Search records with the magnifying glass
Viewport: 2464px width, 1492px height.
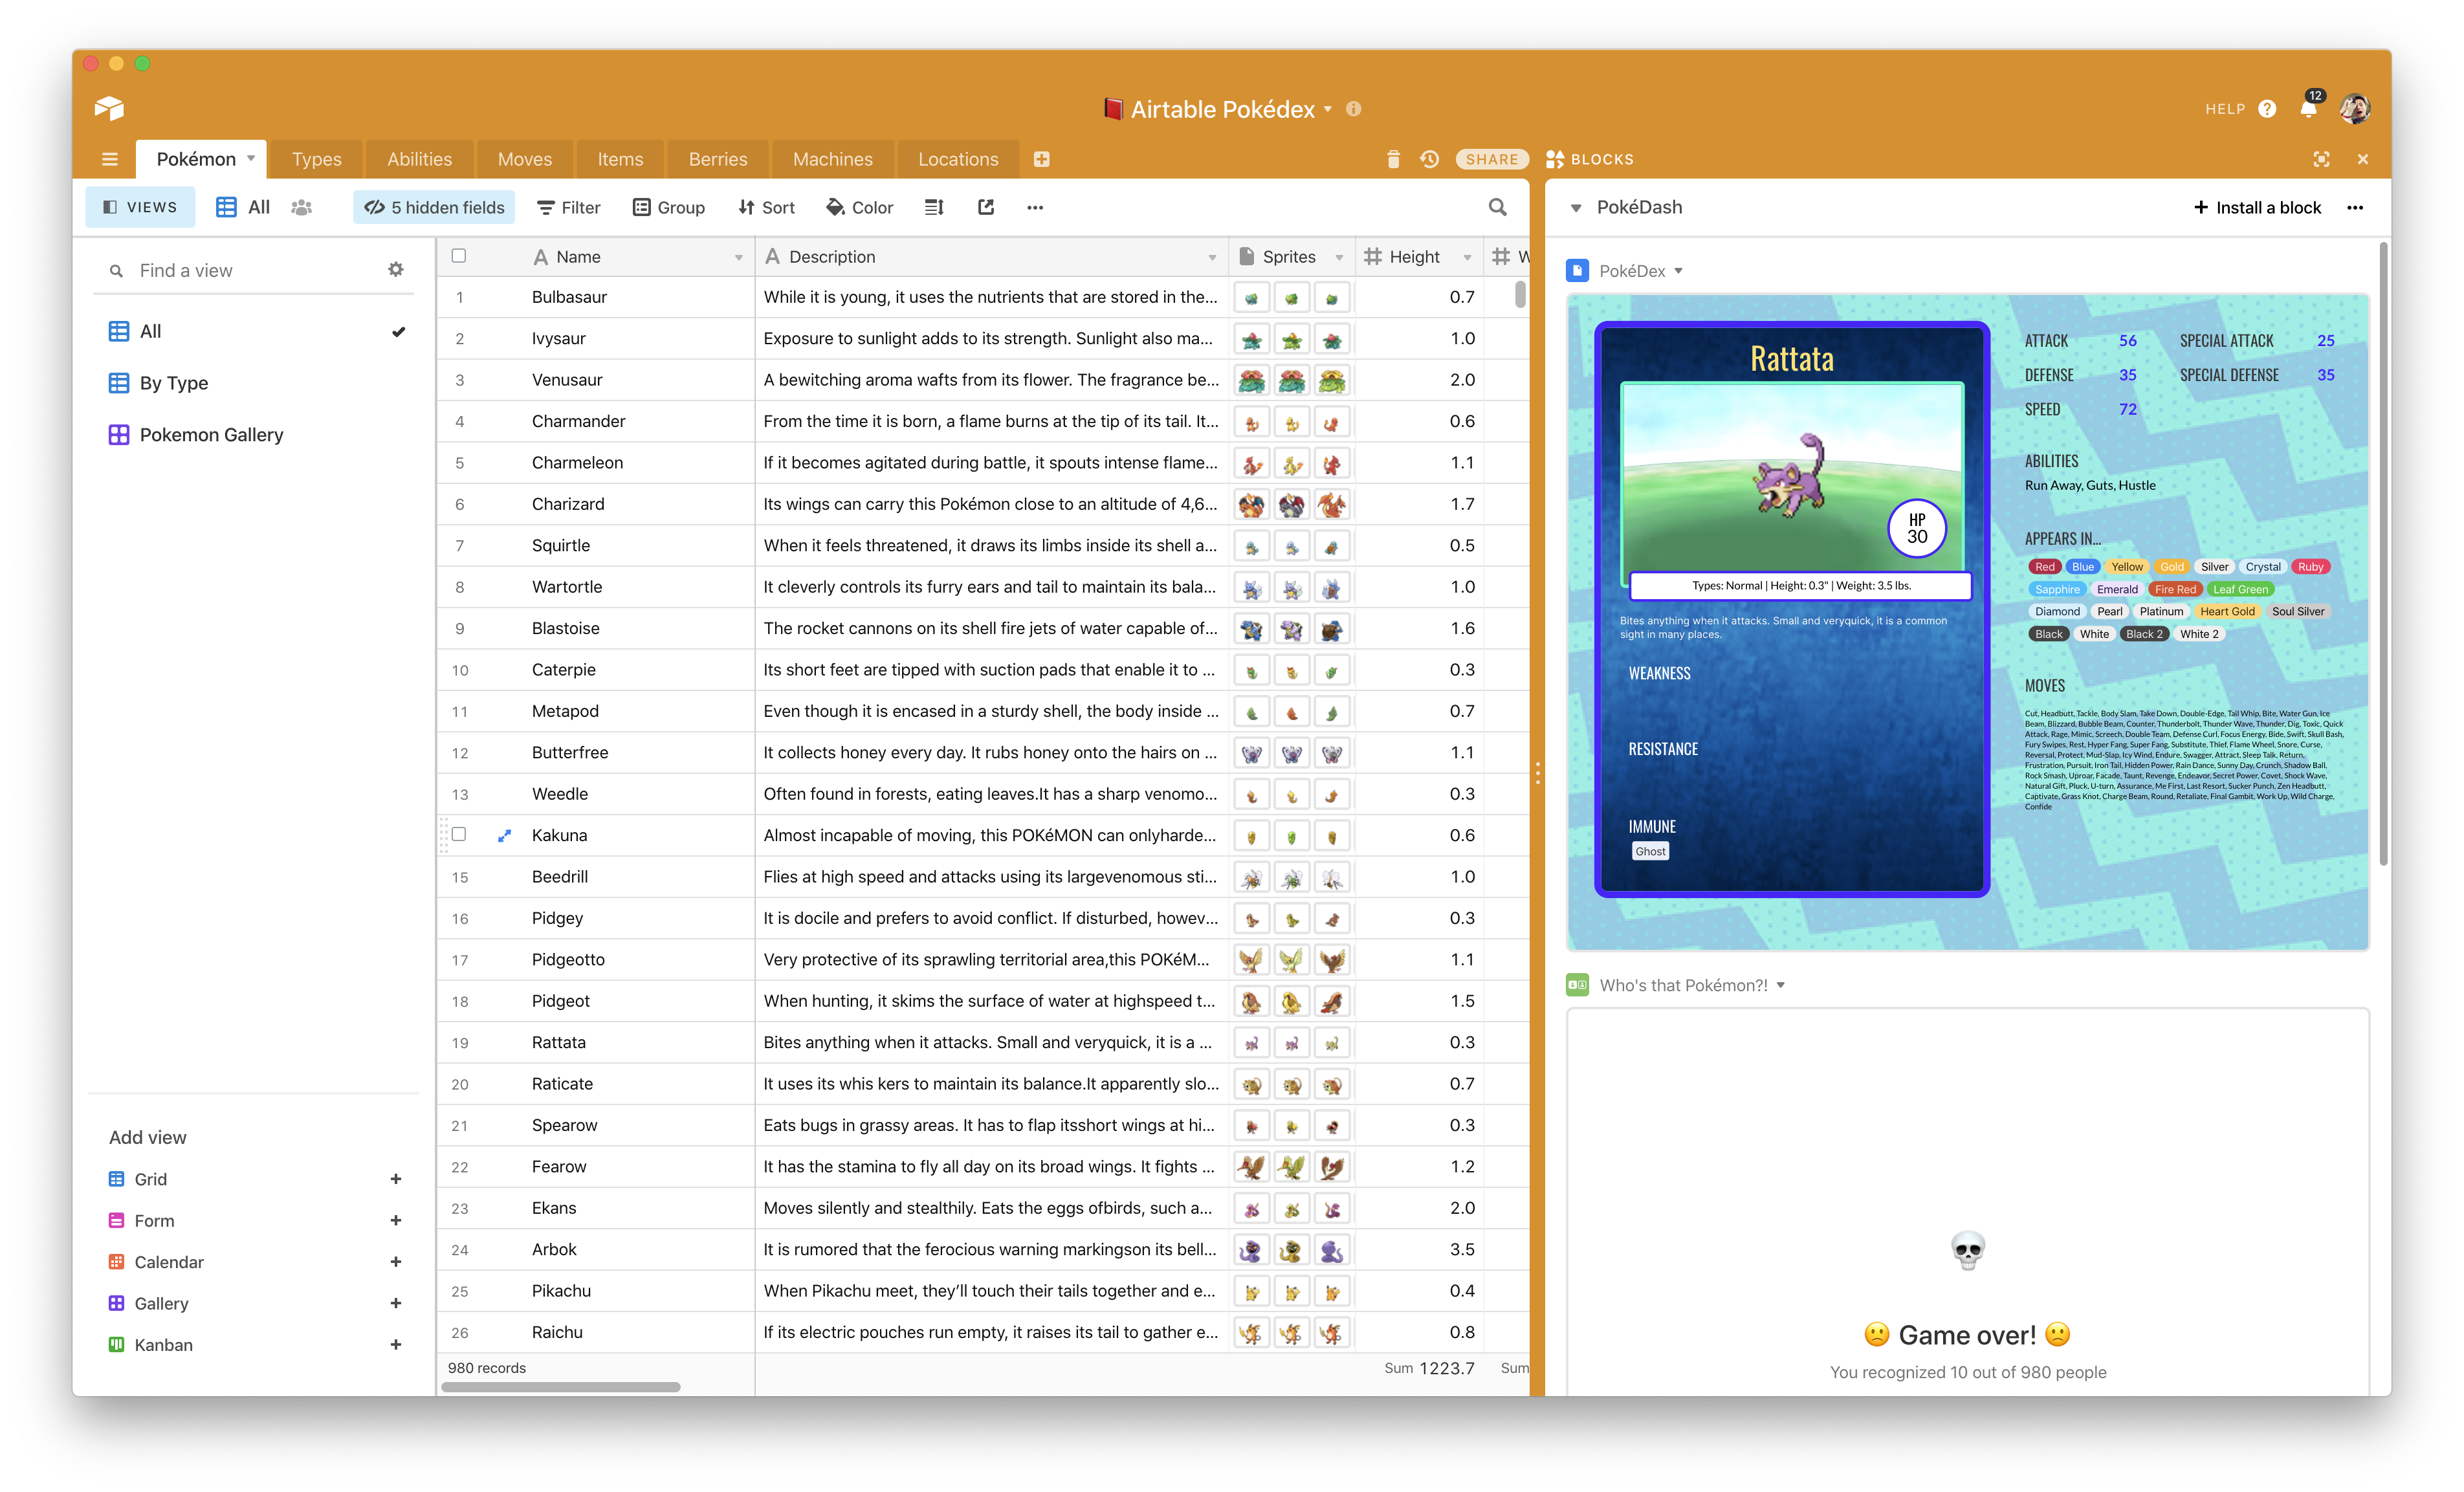(x=1497, y=207)
